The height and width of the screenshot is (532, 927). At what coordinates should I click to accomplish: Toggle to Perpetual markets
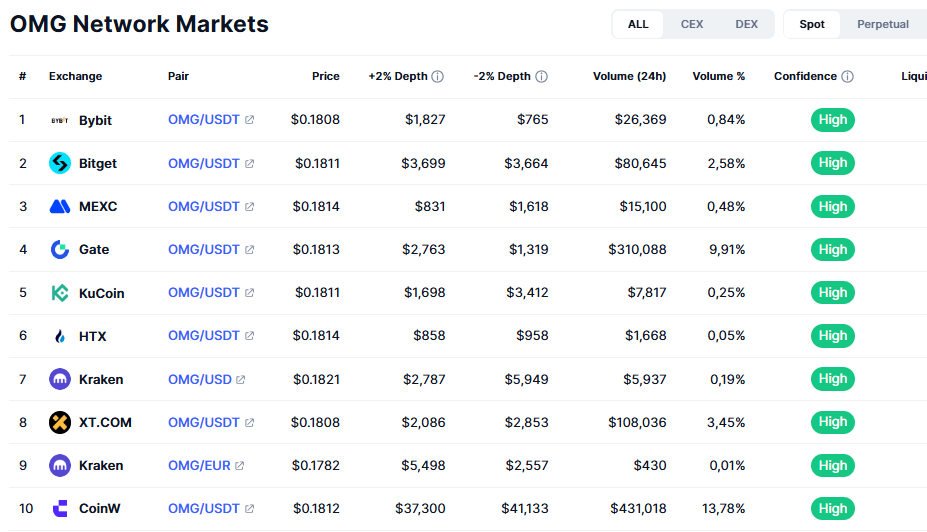click(x=883, y=24)
